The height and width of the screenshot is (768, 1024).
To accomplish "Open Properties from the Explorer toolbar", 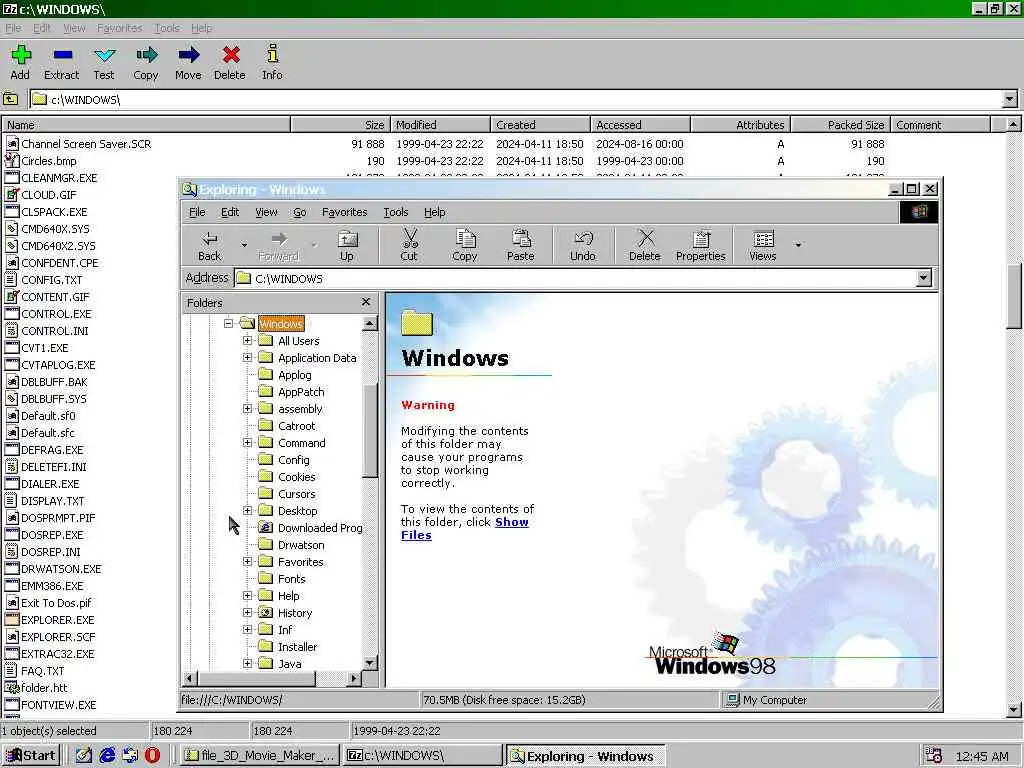I will click(x=701, y=246).
